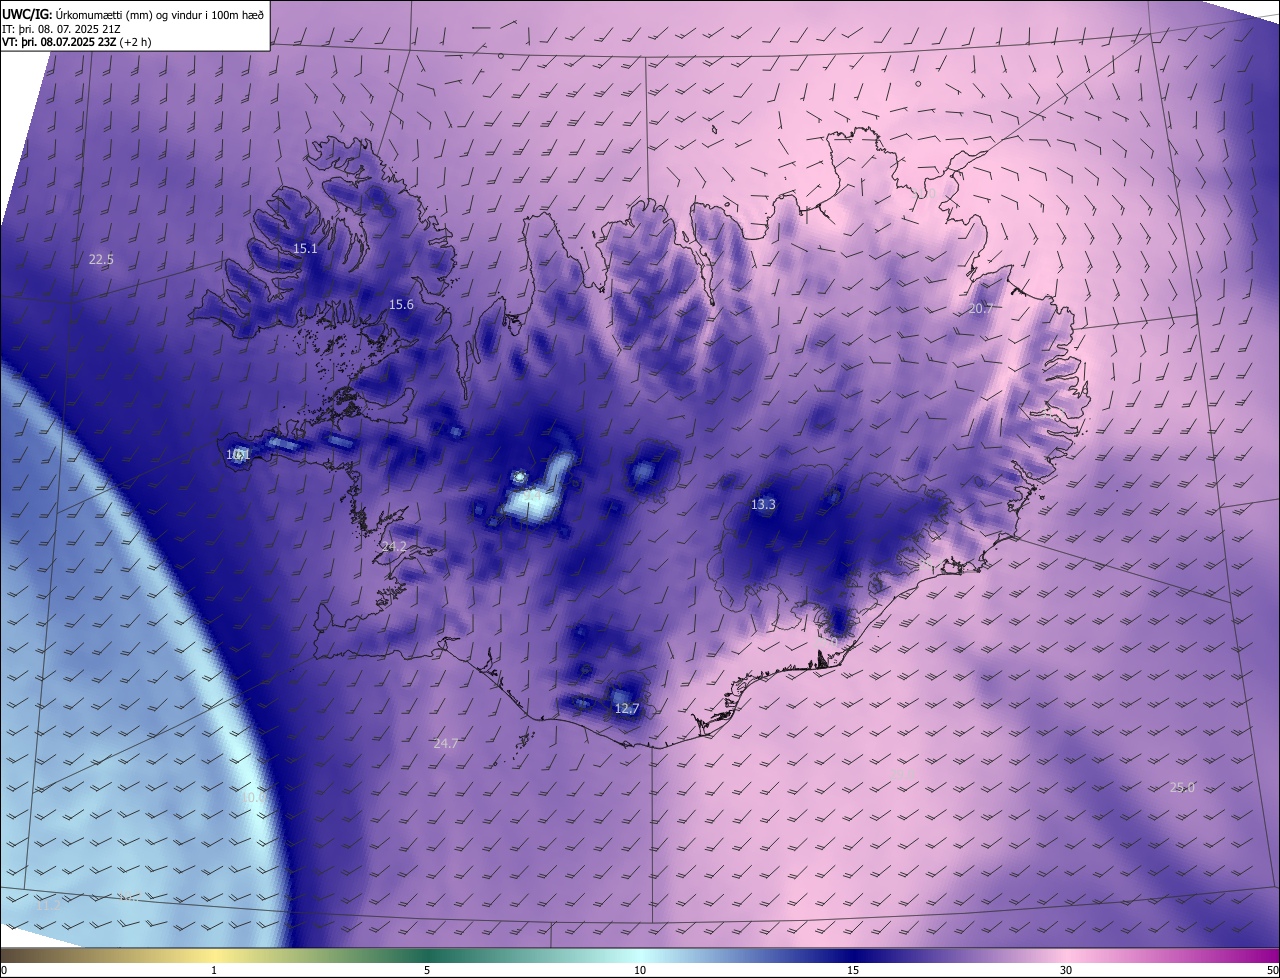The height and width of the screenshot is (978, 1280).
Task: Click the '50' tick on color scale
Action: 1271,970
